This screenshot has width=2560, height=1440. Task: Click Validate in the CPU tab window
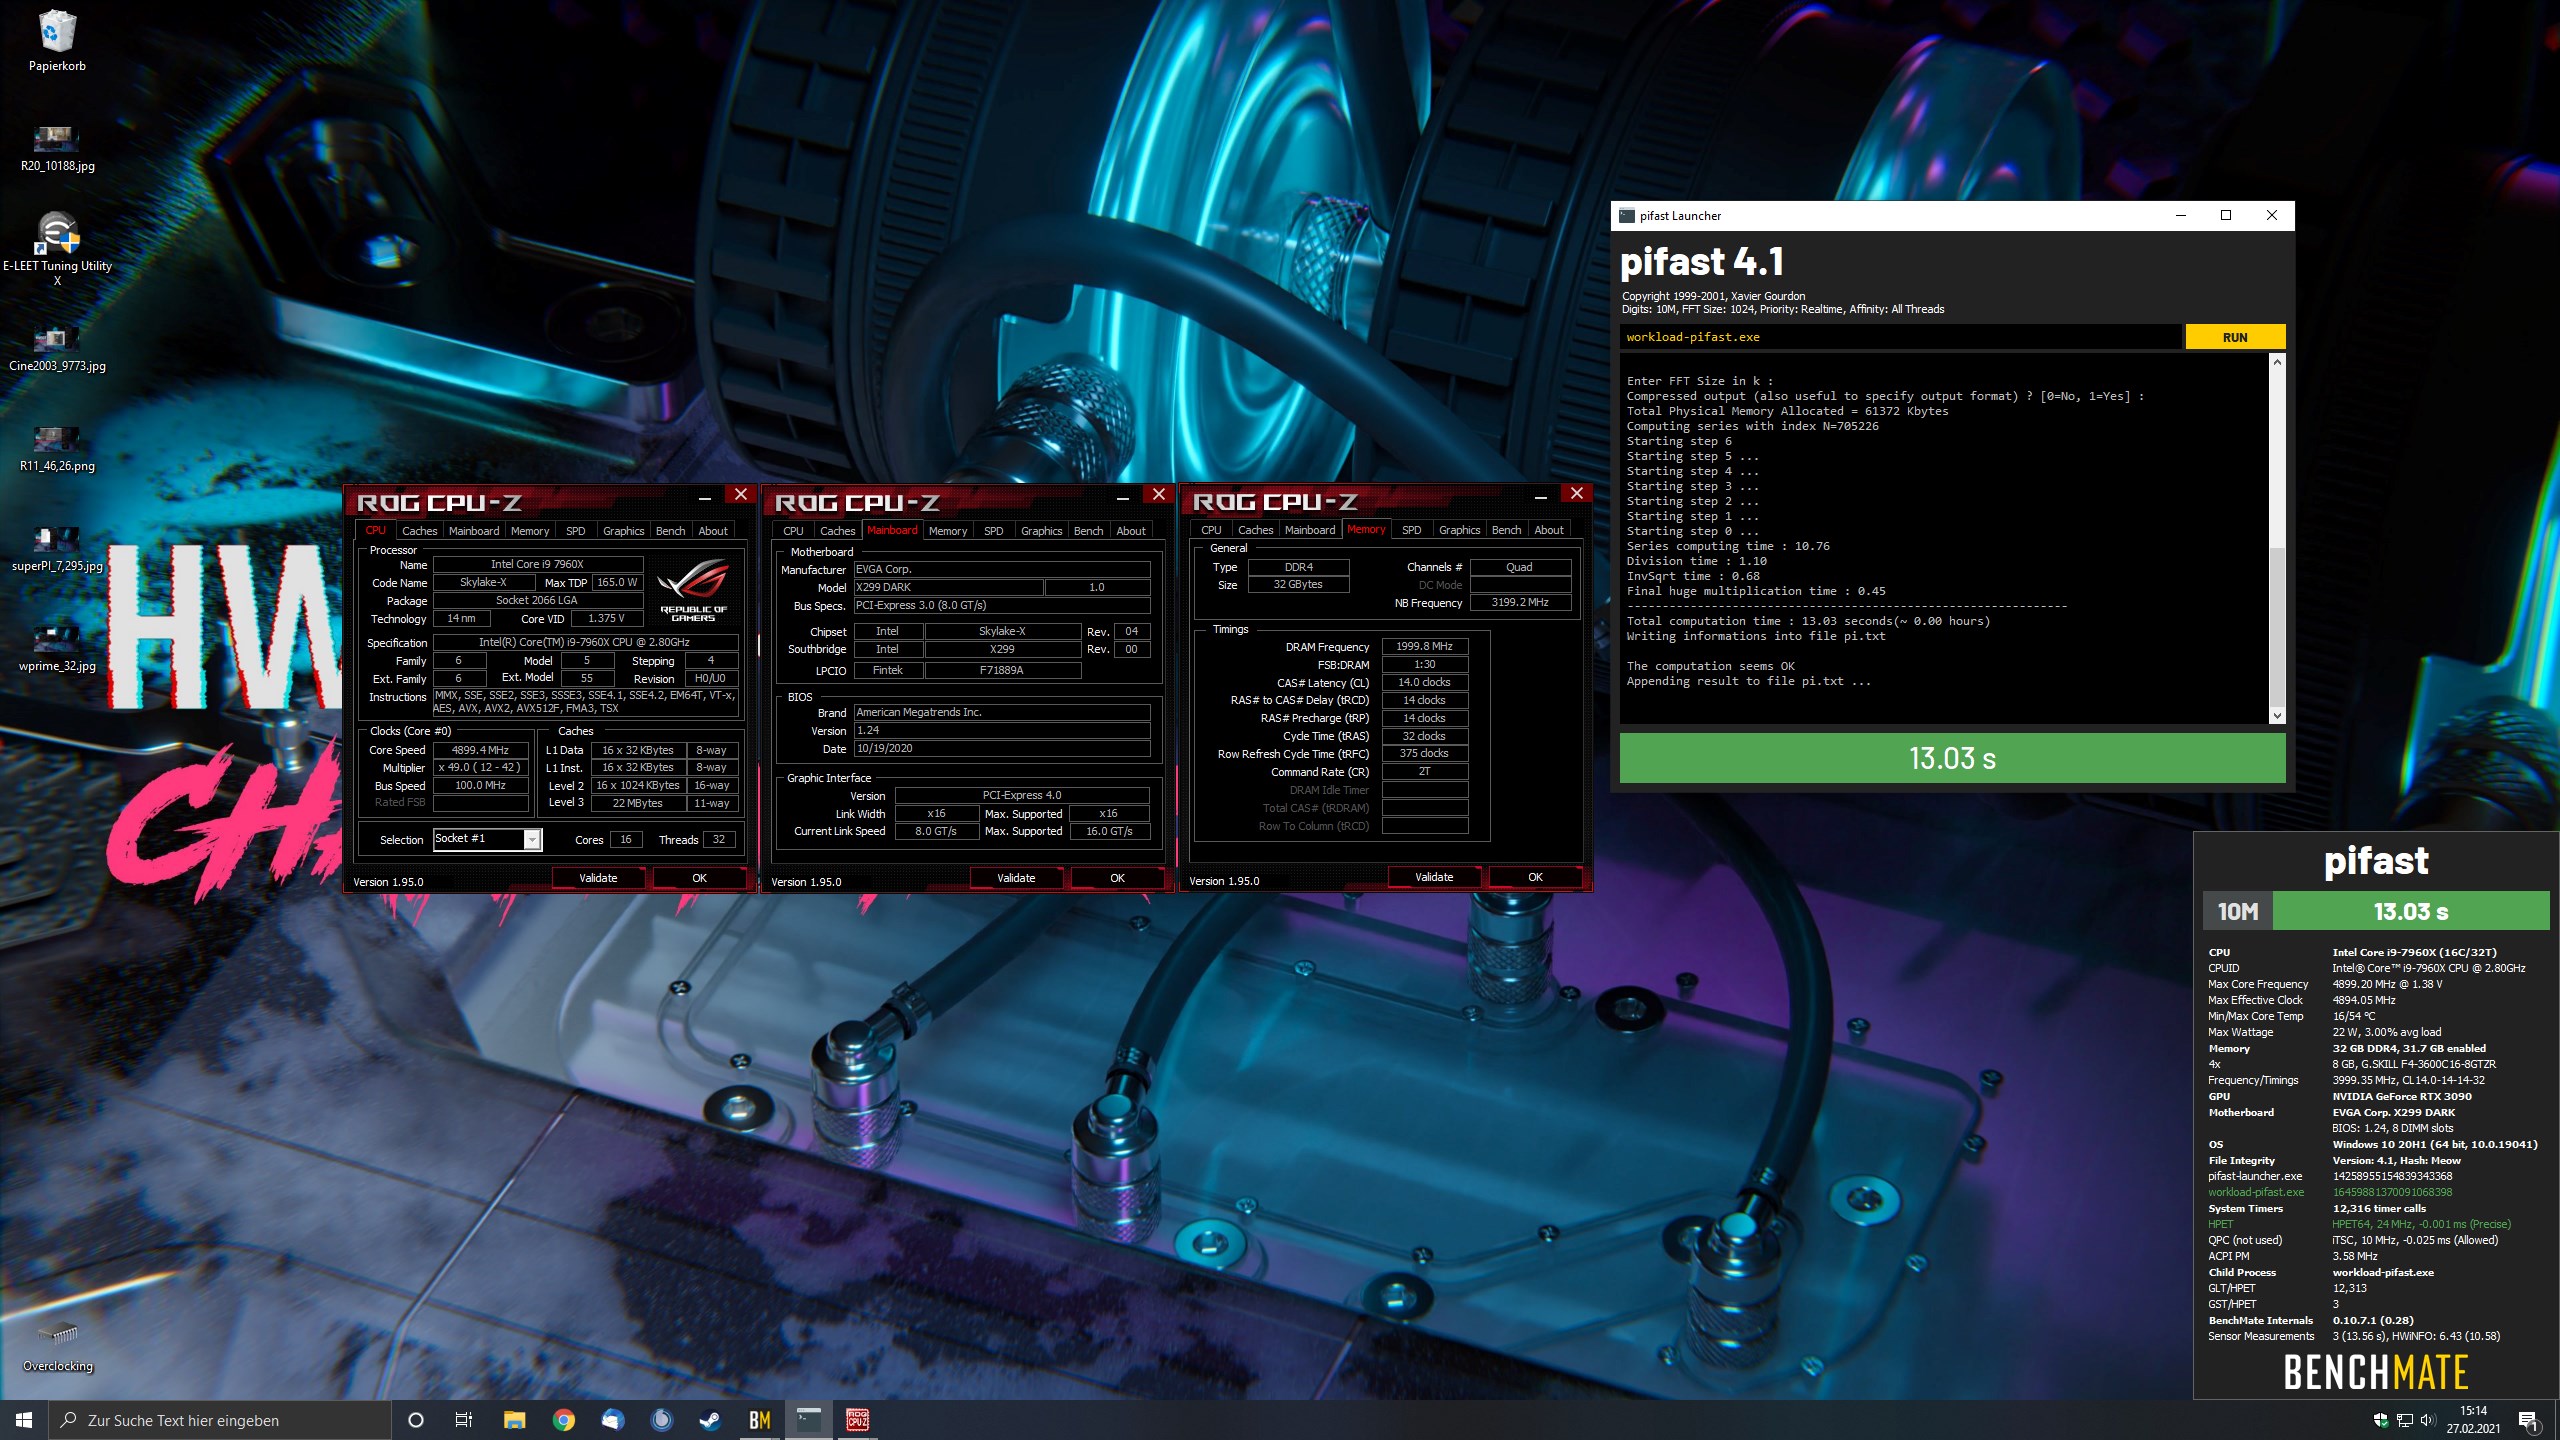[598, 878]
